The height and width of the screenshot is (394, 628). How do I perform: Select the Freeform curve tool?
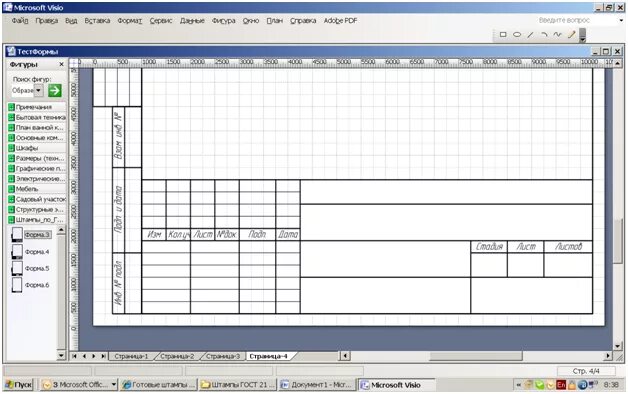pos(558,35)
